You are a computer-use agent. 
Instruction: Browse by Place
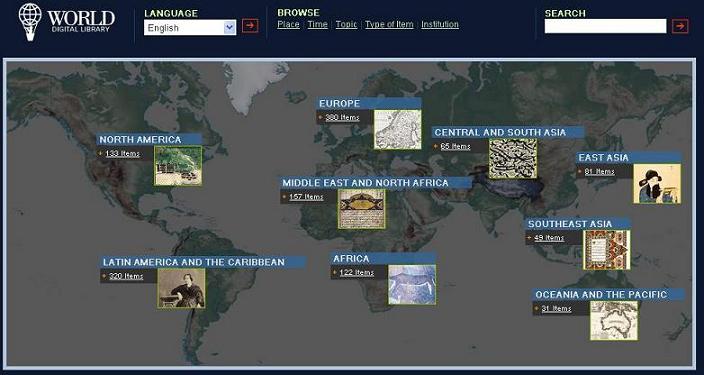[288, 24]
